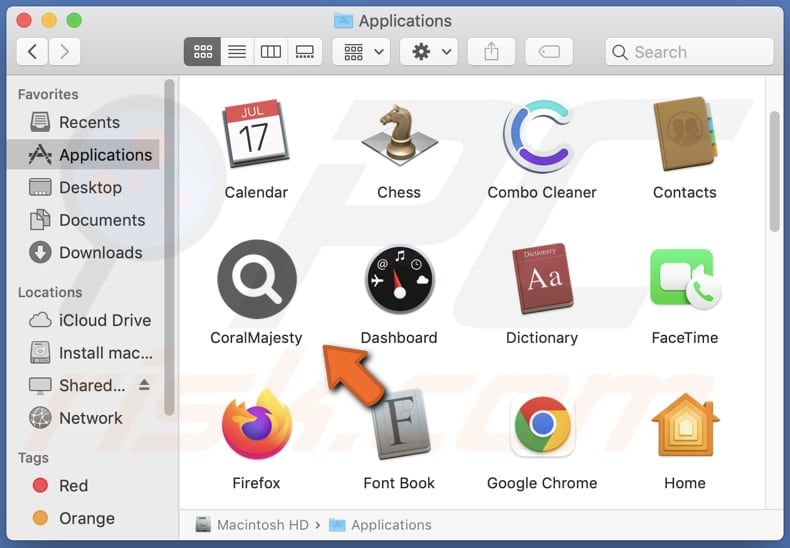Go back with the left chevron button
790x548 pixels.
[32, 51]
